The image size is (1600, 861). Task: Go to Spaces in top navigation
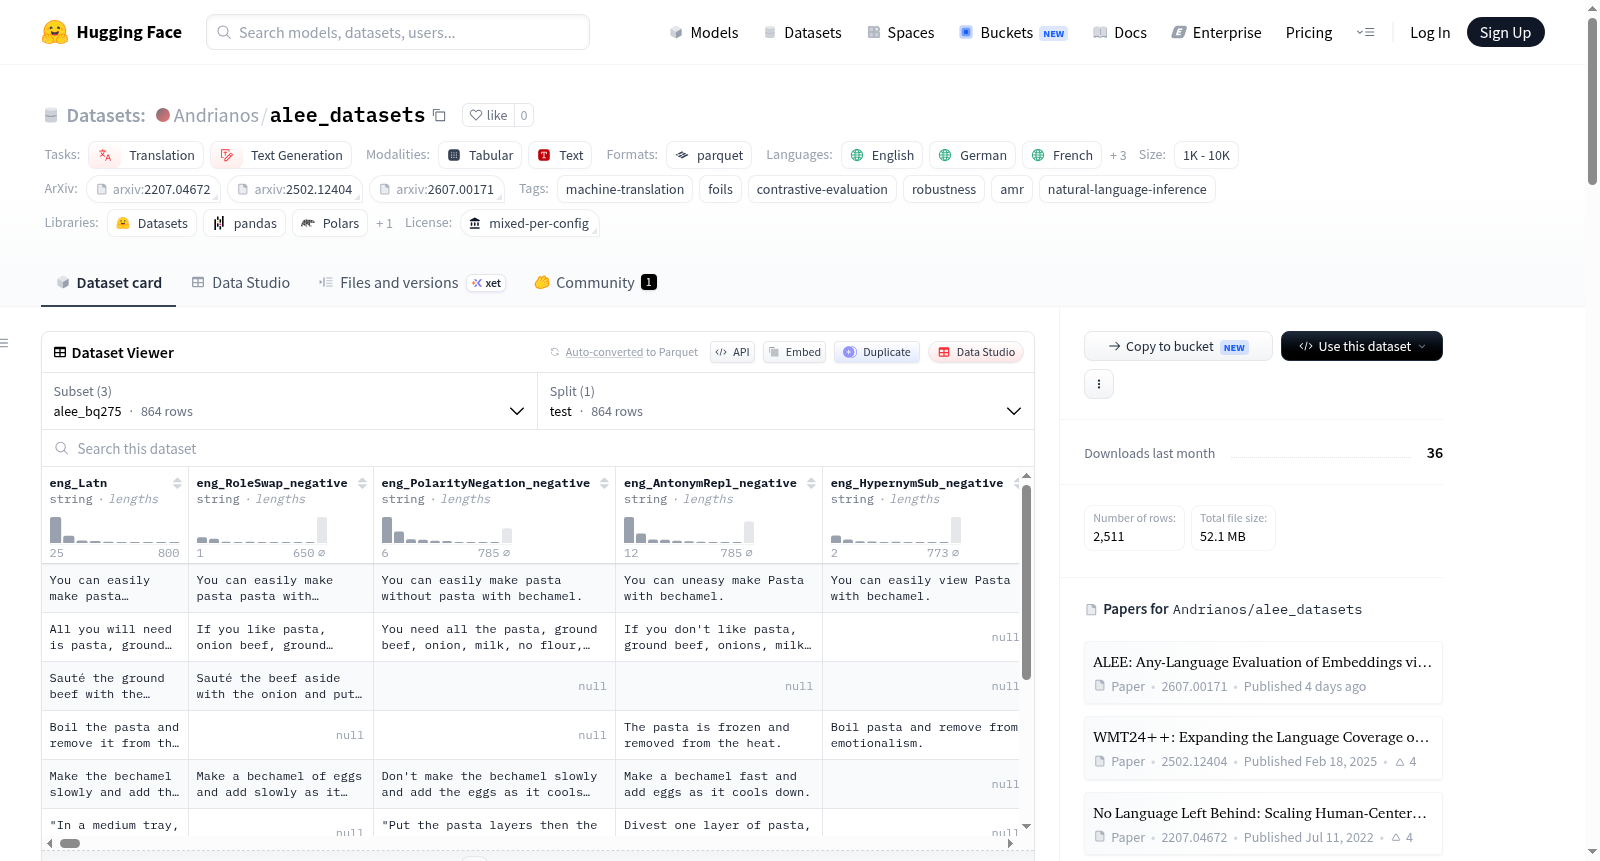point(901,32)
